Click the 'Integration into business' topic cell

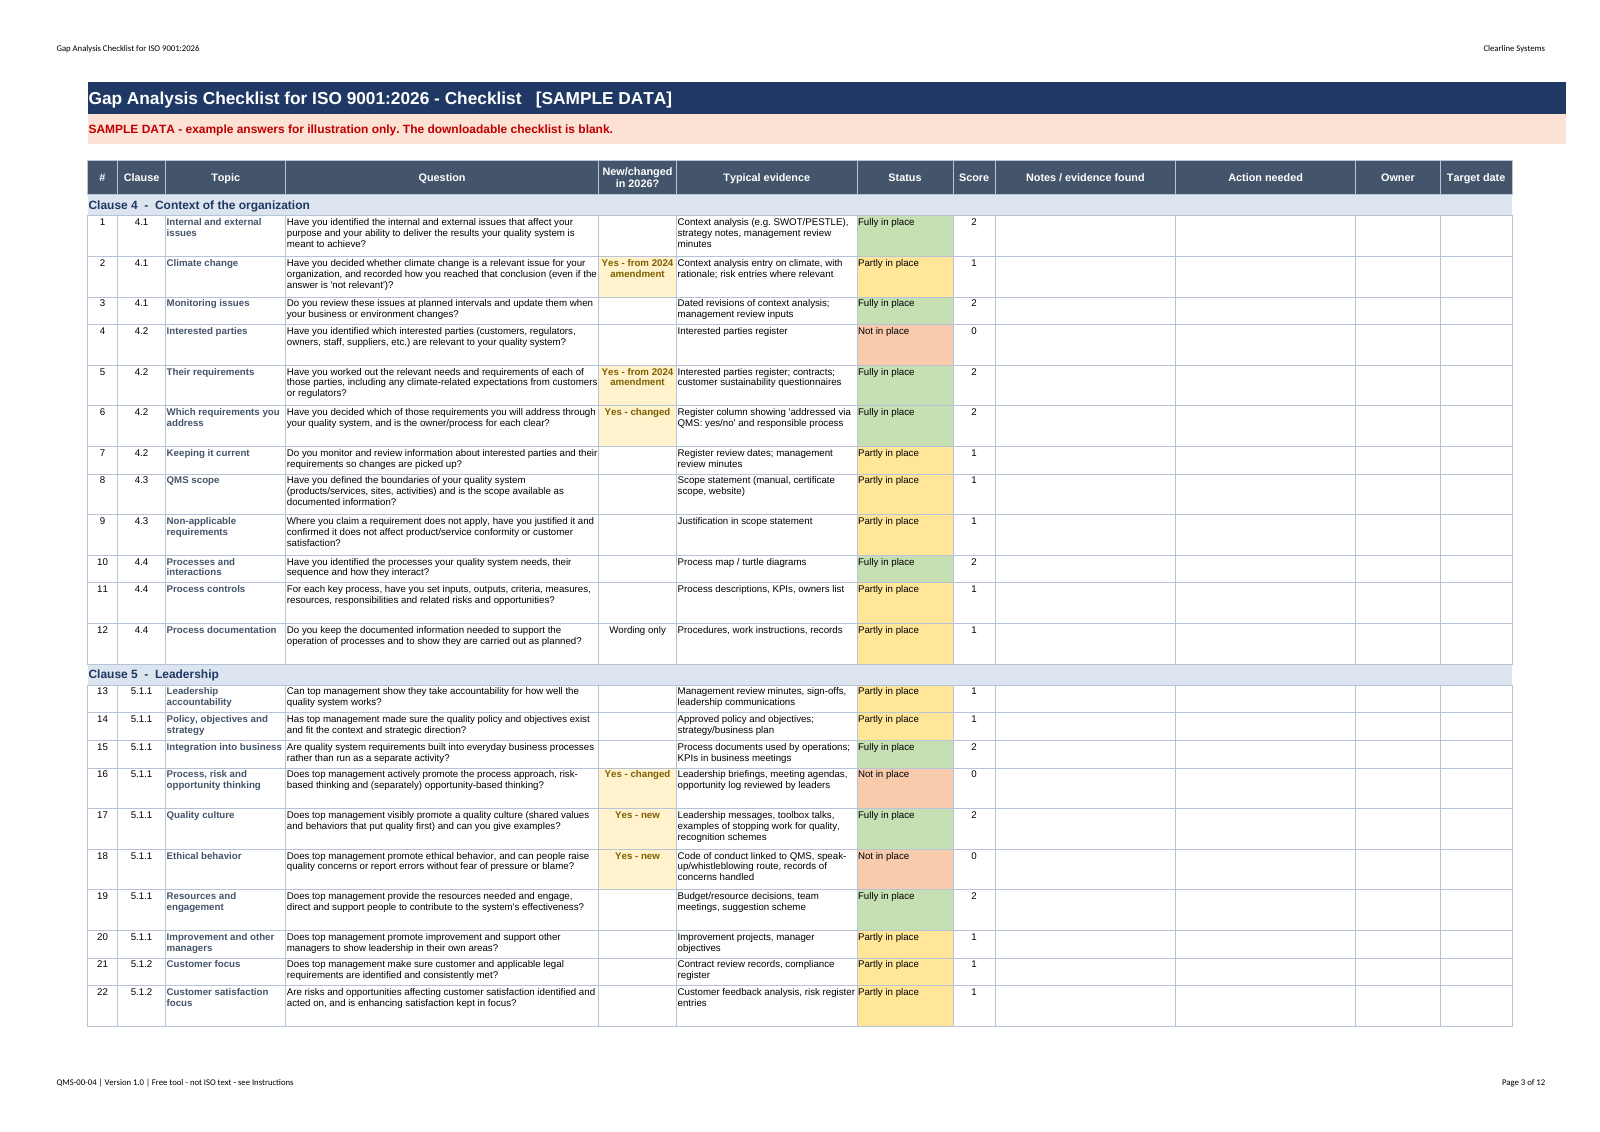(x=225, y=754)
